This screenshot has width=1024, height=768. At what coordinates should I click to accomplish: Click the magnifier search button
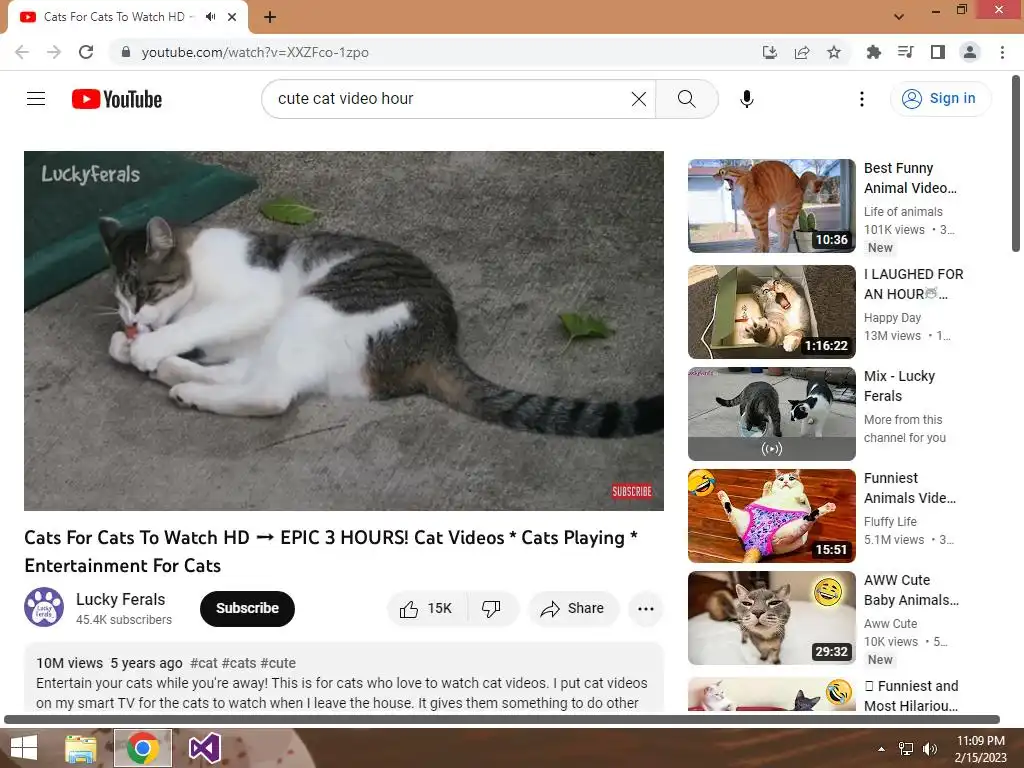[686, 99]
